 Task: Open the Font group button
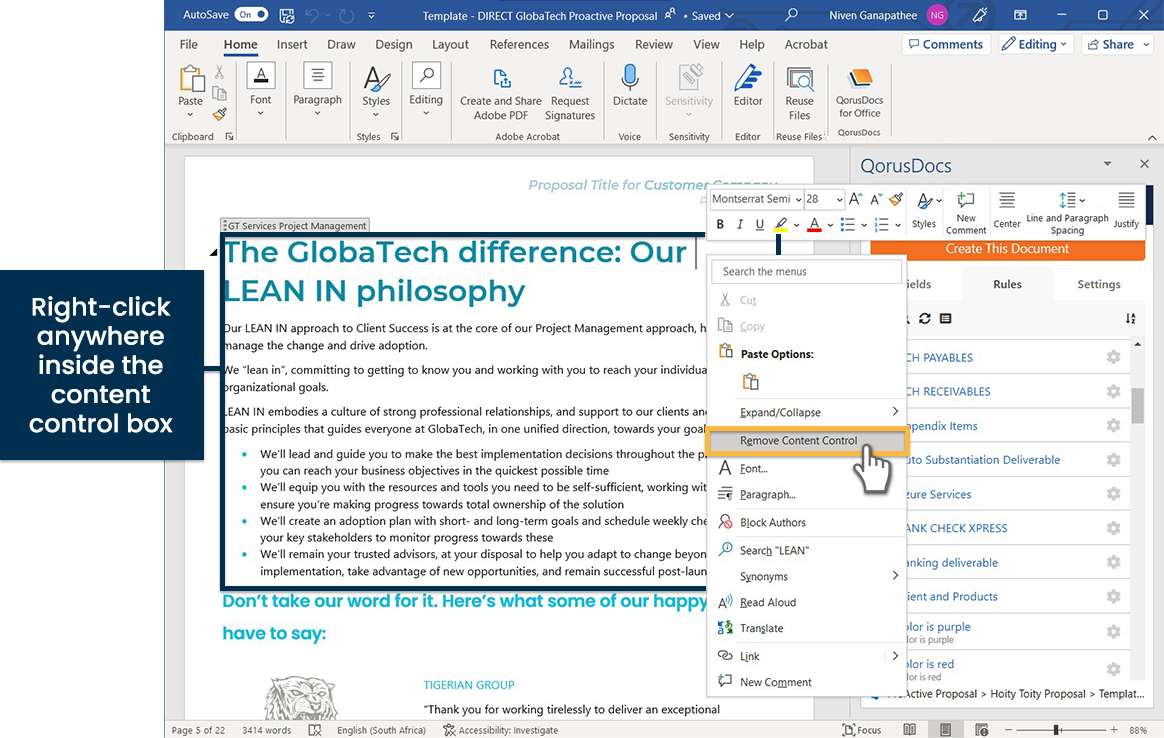click(x=261, y=89)
